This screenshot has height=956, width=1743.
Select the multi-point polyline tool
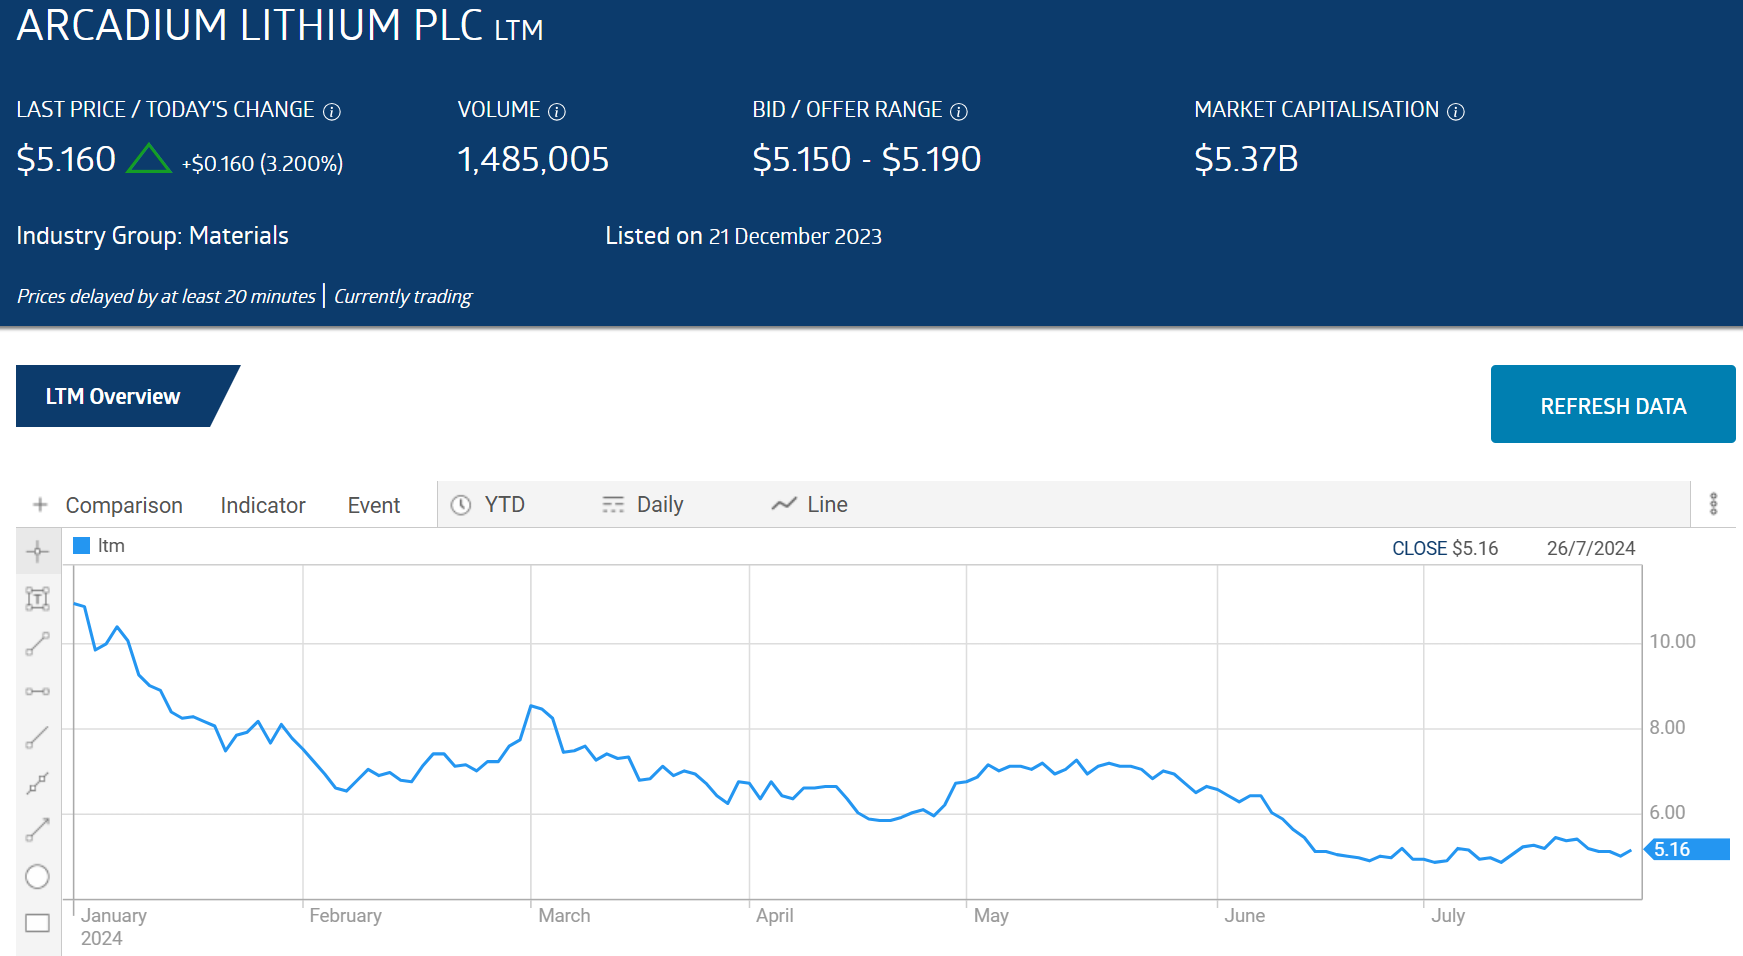37,784
